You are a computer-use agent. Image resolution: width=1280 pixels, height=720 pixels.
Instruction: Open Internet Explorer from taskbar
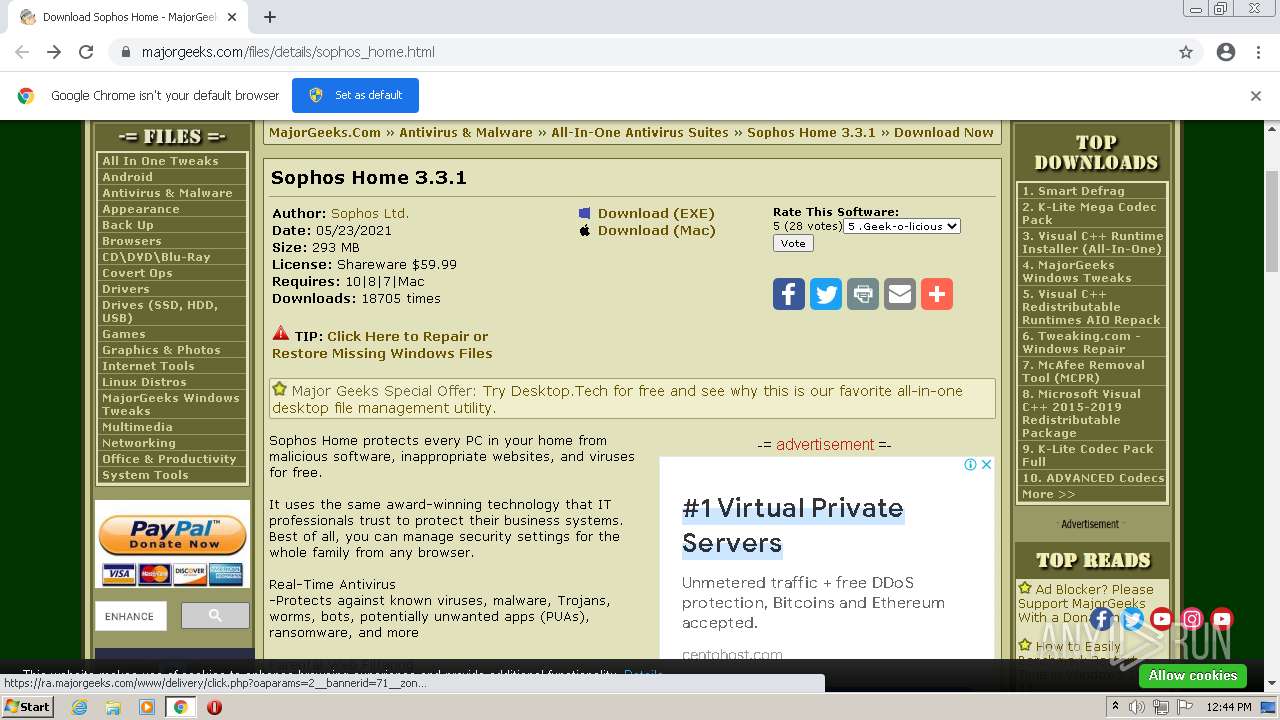click(x=80, y=707)
